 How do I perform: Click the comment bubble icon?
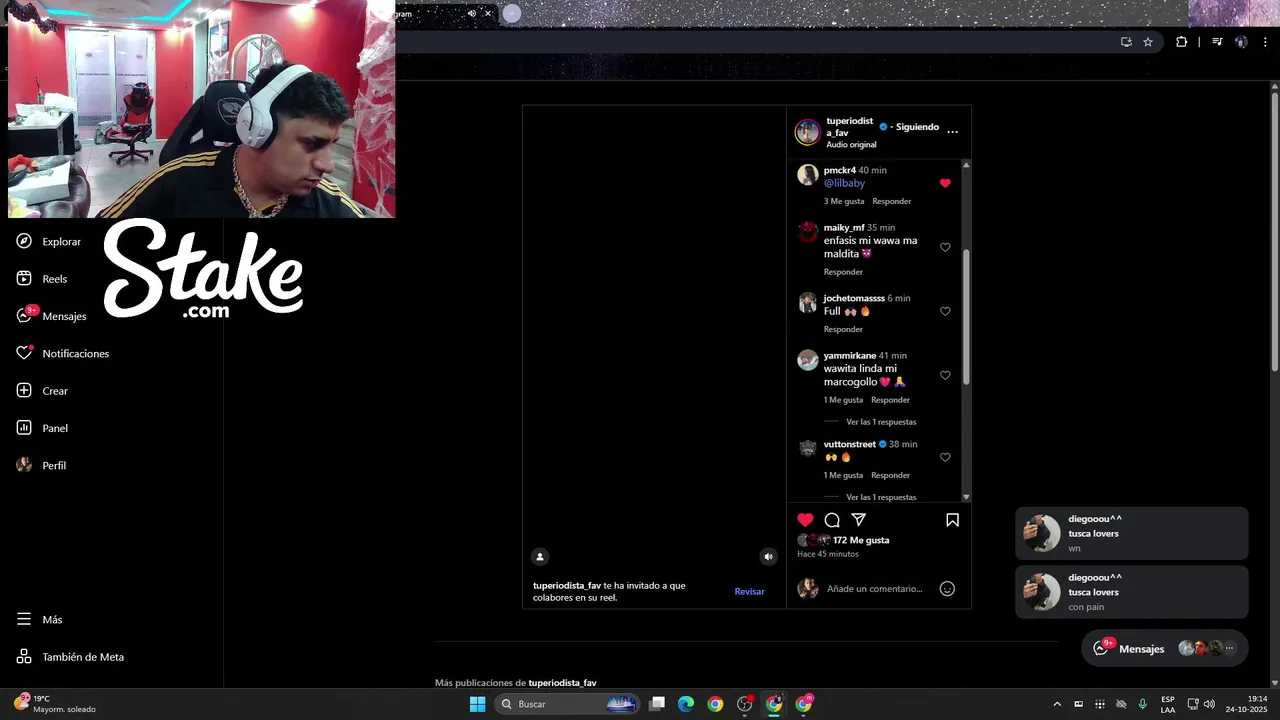832,520
